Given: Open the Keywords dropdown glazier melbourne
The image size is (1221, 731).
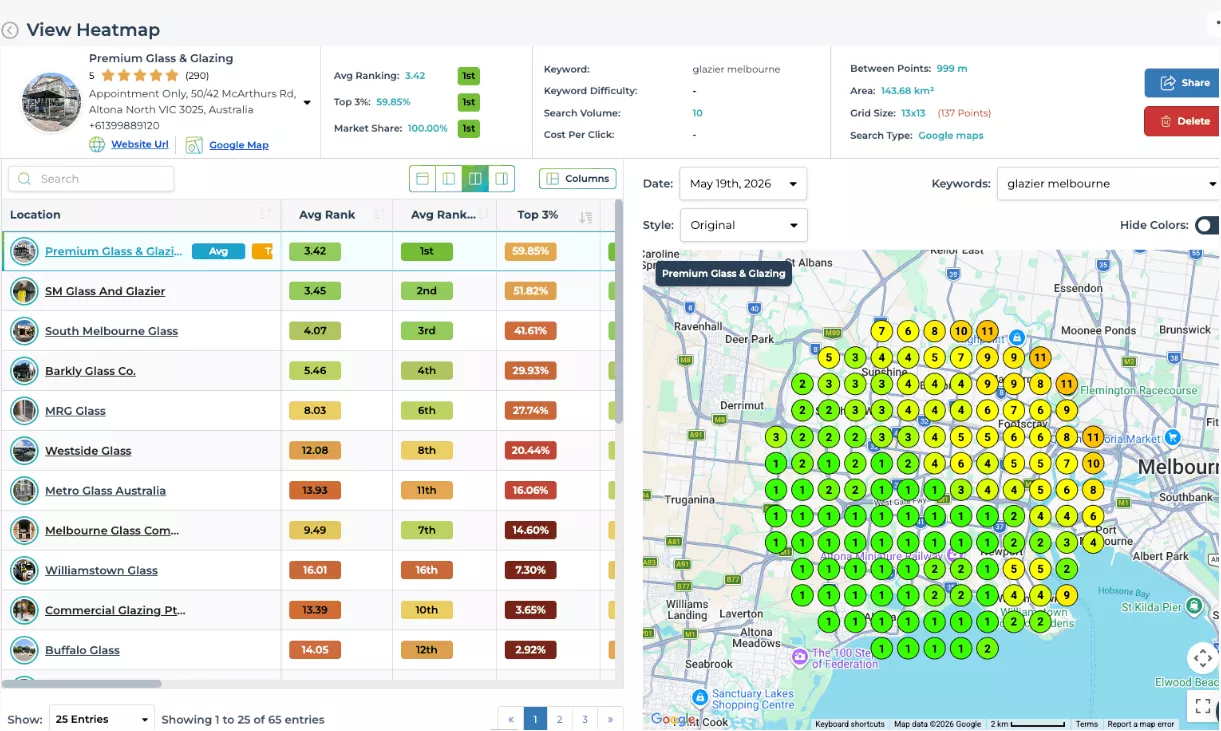Looking at the screenshot, I should tap(1108, 184).
